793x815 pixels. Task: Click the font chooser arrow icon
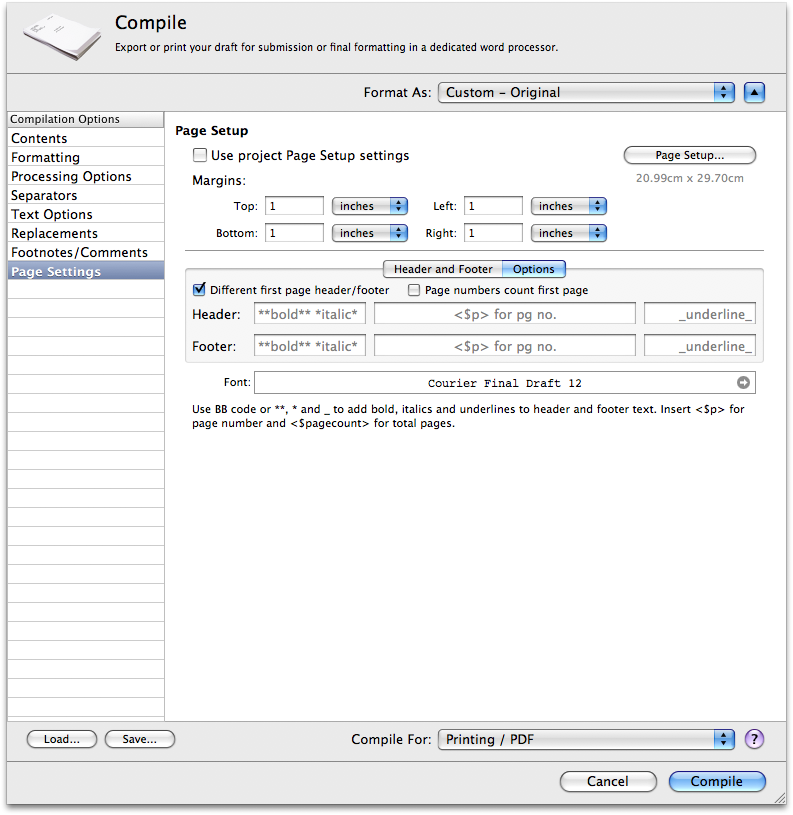coord(743,383)
